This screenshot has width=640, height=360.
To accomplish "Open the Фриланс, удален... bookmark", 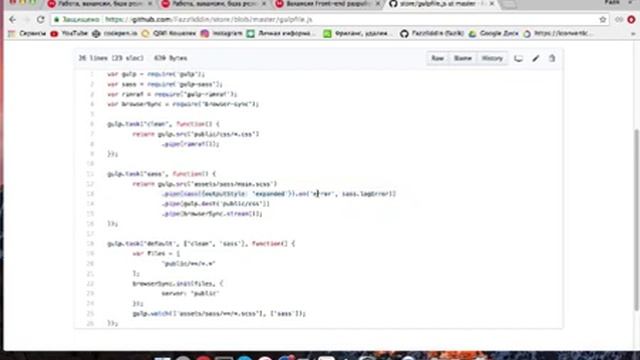I will [x=358, y=33].
